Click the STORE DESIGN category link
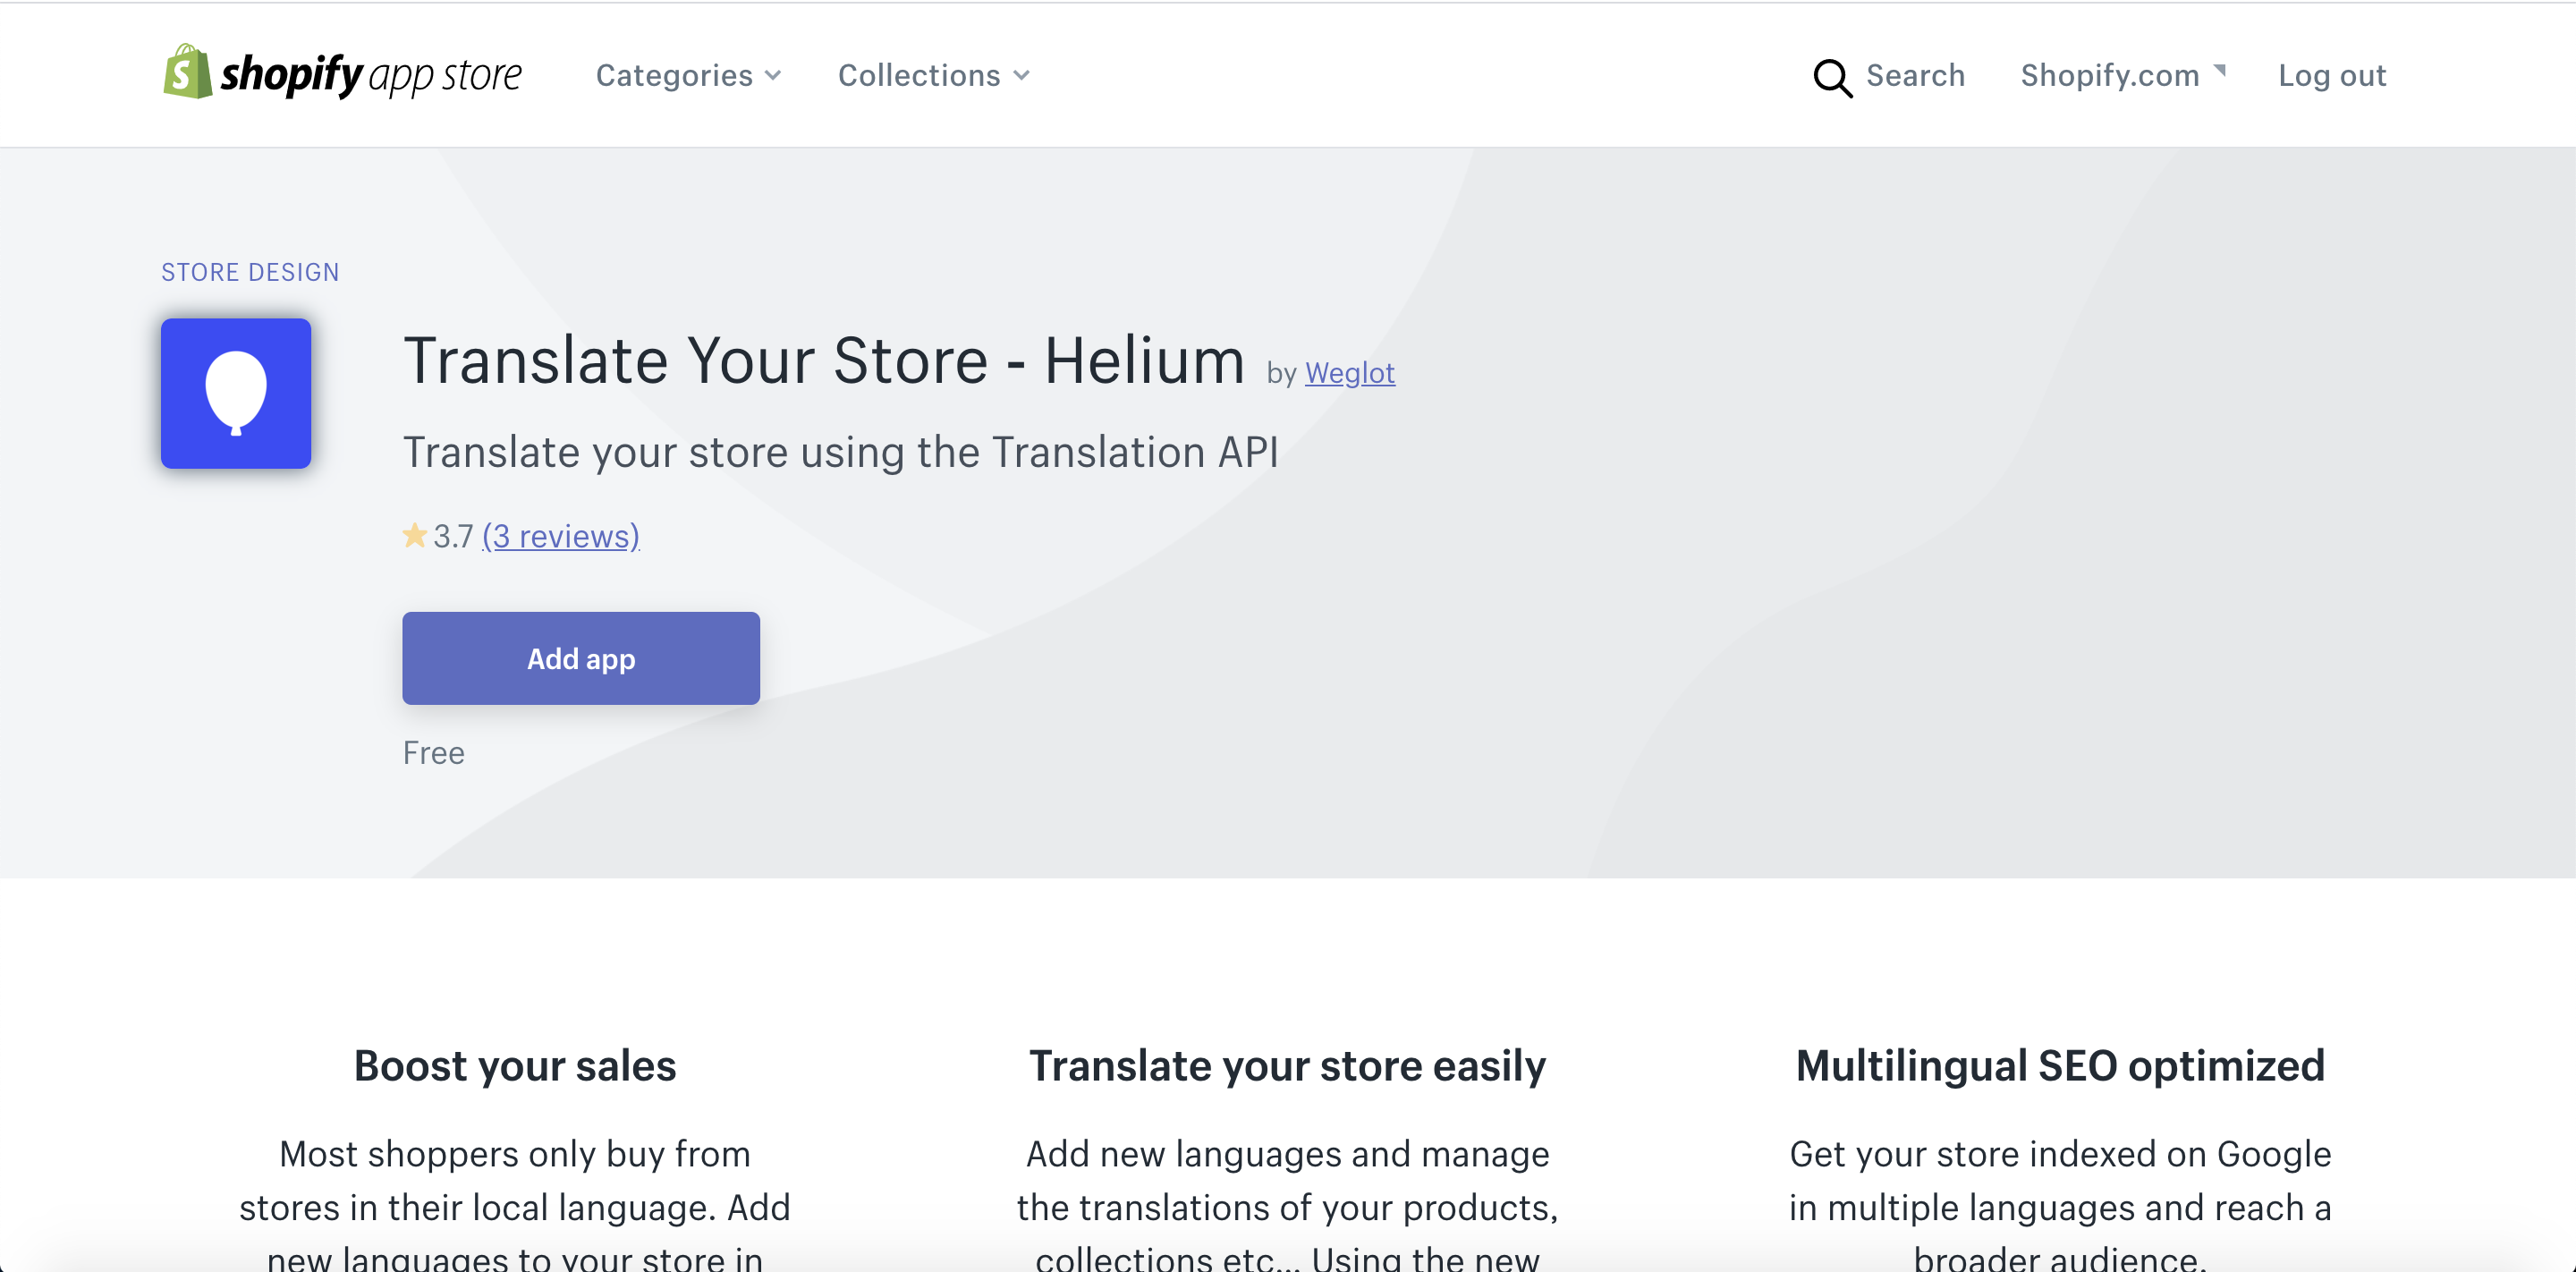This screenshot has width=2576, height=1272. [x=250, y=272]
